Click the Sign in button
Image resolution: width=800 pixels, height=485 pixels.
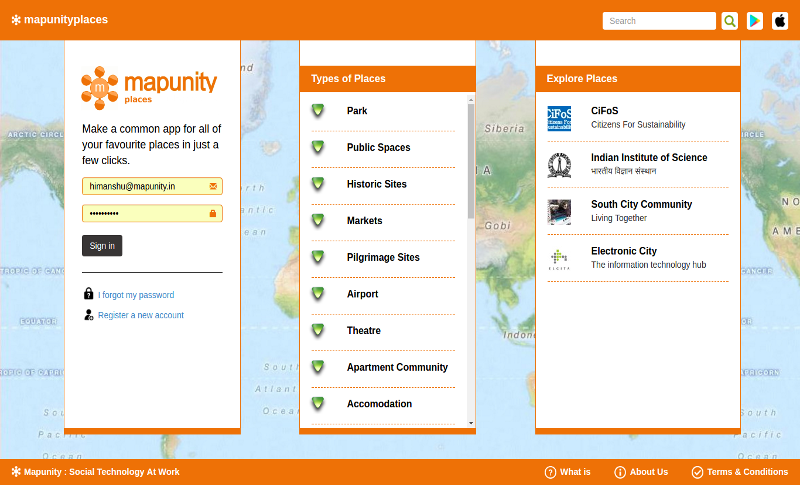(102, 246)
